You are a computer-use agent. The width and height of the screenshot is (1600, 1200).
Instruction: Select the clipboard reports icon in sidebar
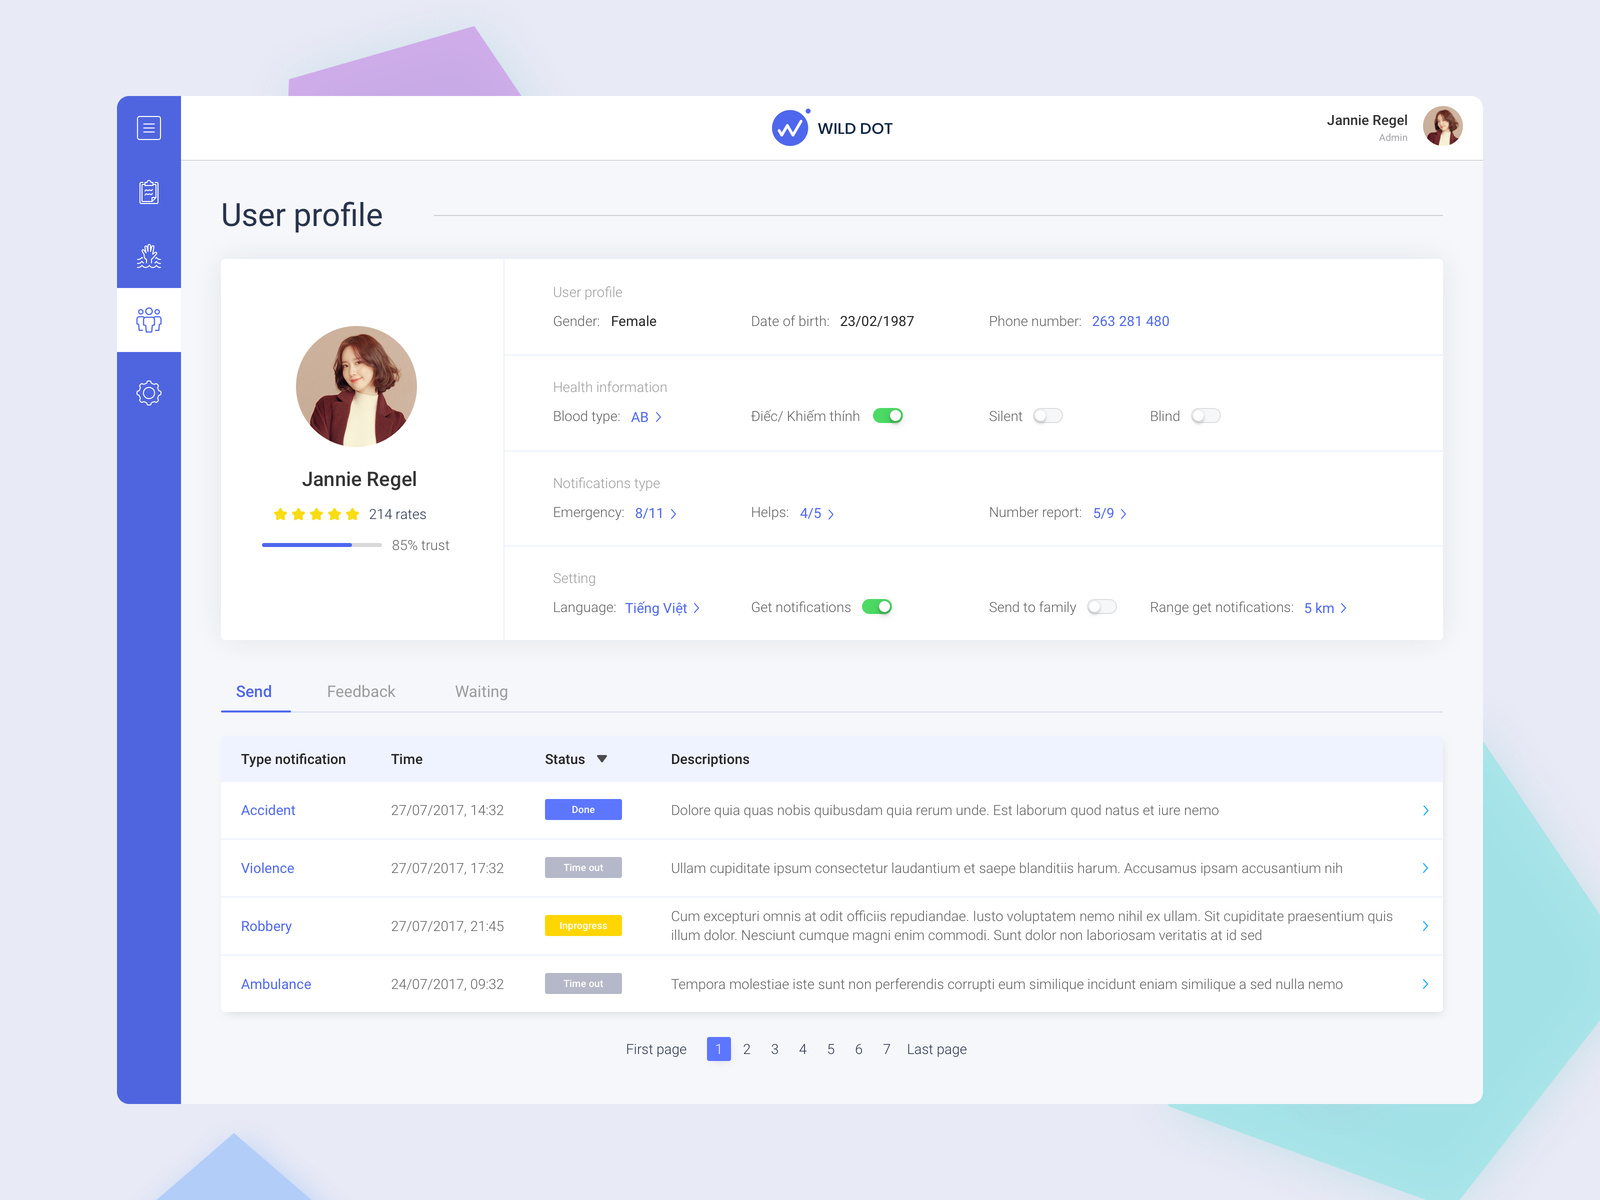point(149,193)
